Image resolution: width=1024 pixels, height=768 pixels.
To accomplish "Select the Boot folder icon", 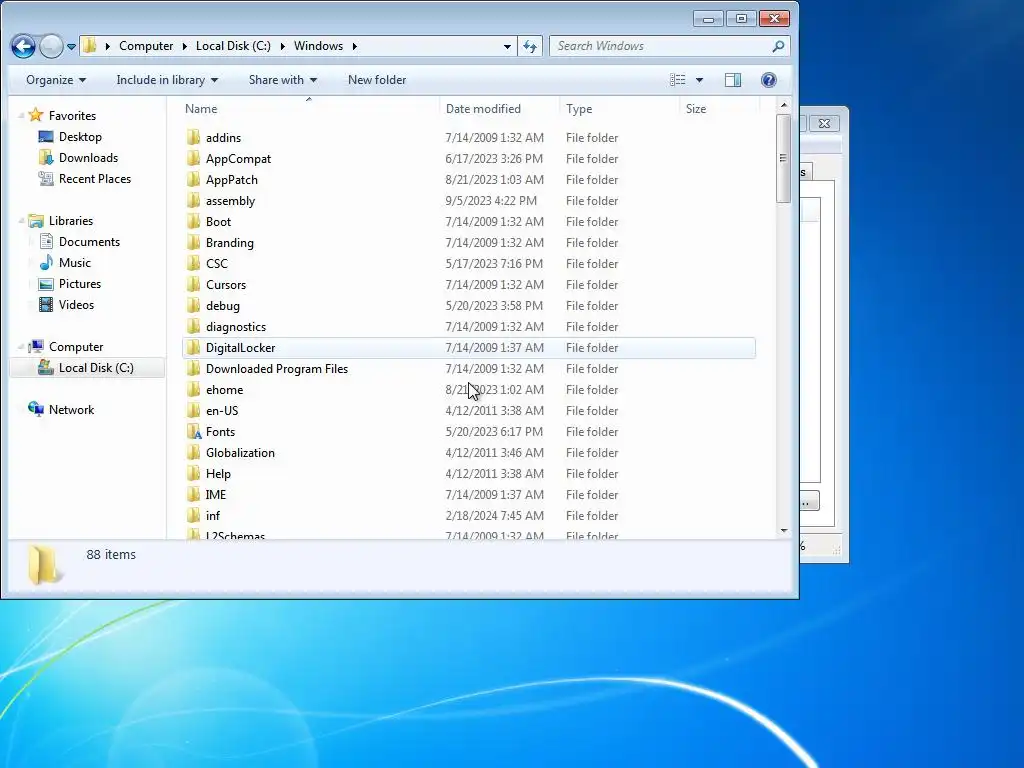I will tap(193, 221).
